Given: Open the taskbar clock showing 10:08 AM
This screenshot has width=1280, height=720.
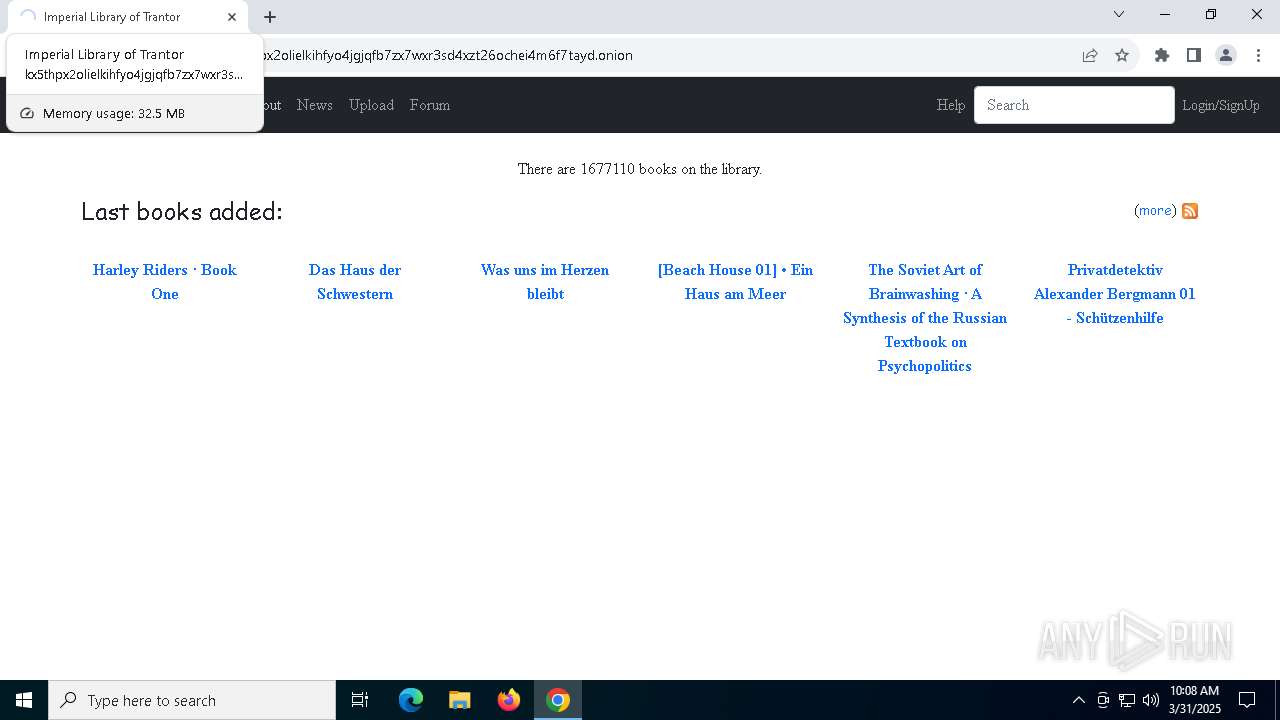Looking at the screenshot, I should point(1195,700).
